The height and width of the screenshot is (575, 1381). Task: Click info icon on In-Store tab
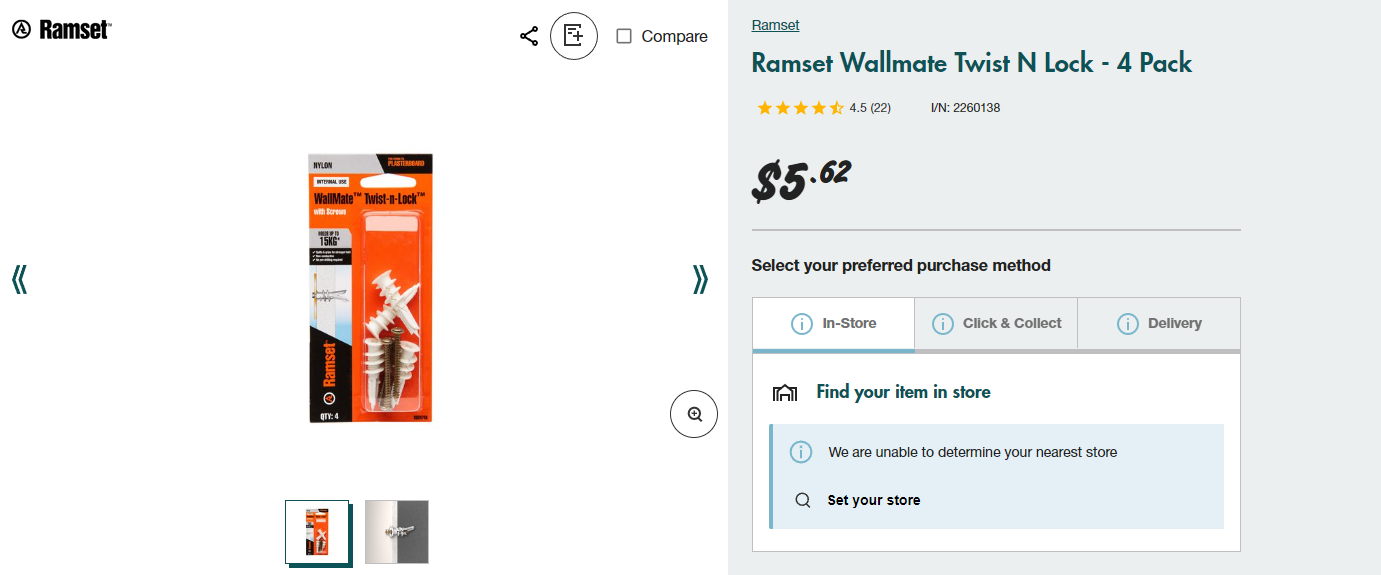(801, 324)
